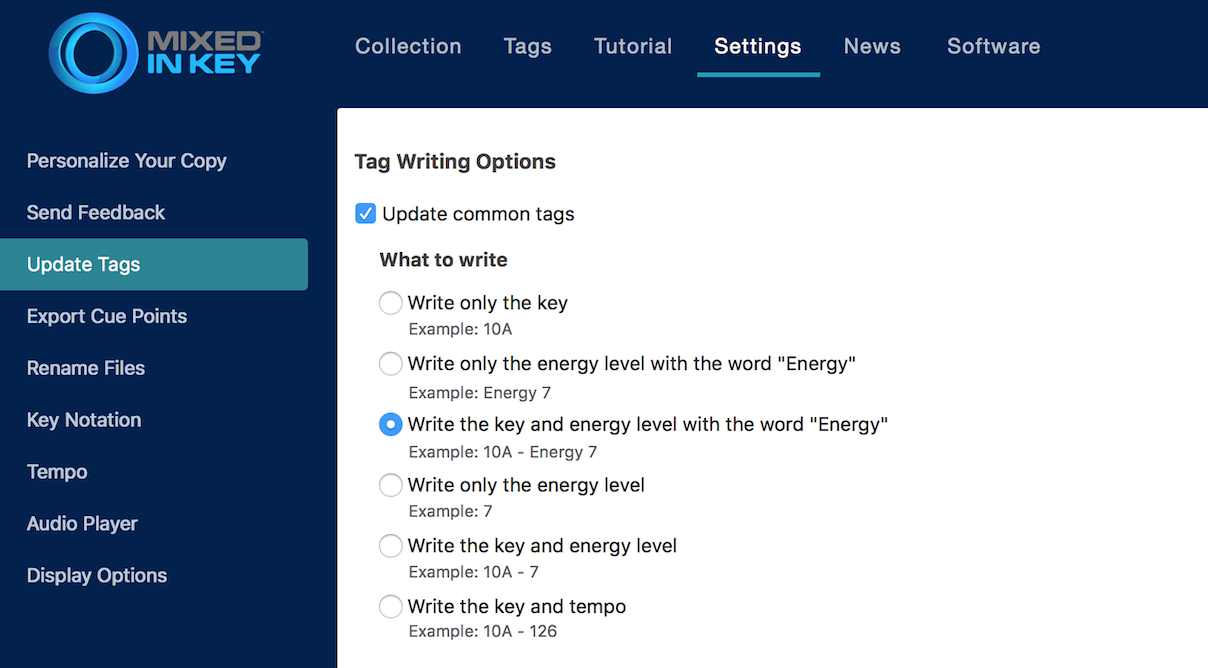Select 'Write the key and energy level' radio

pyautogui.click(x=391, y=546)
